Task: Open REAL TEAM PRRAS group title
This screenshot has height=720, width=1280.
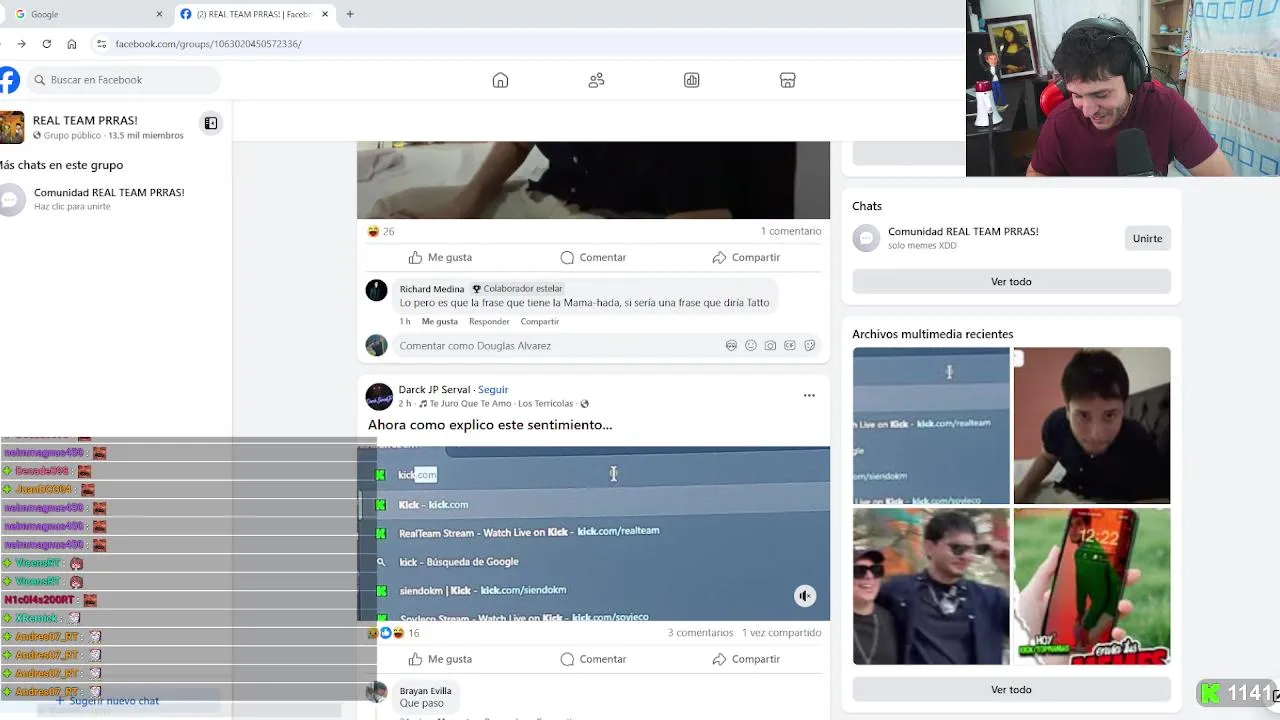Action: tap(85, 120)
